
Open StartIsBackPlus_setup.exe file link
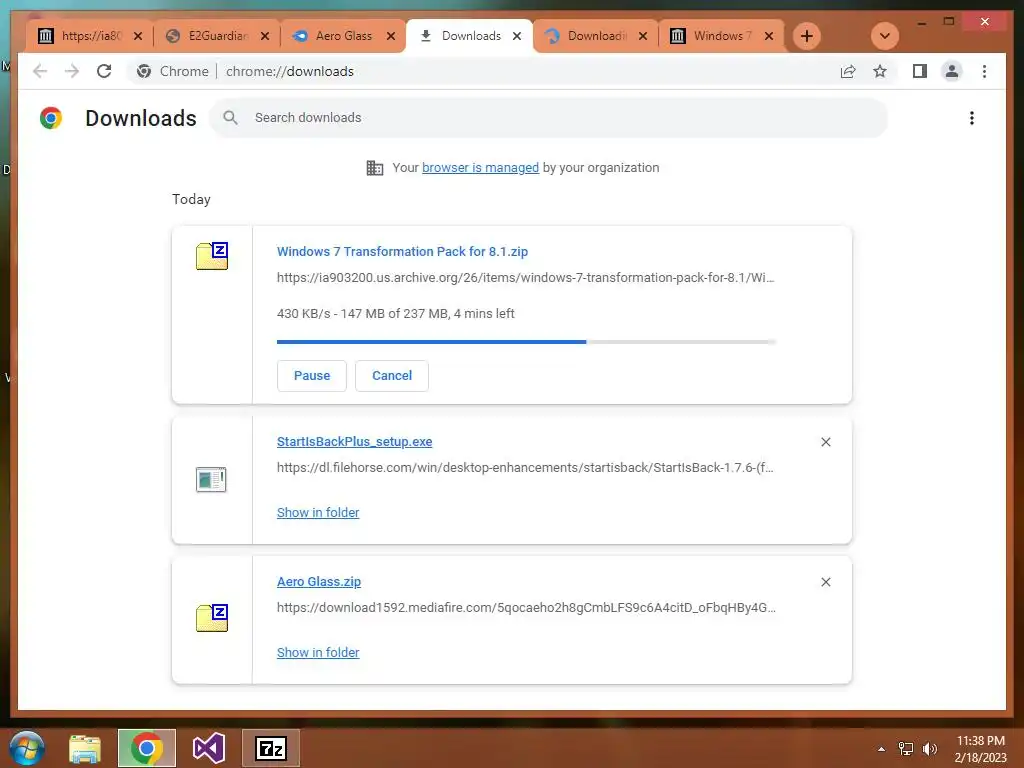point(355,442)
